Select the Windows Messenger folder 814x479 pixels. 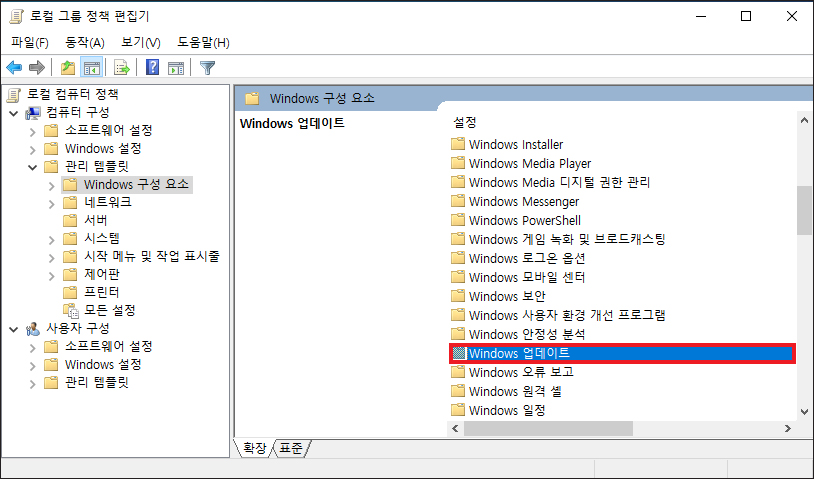(524, 201)
